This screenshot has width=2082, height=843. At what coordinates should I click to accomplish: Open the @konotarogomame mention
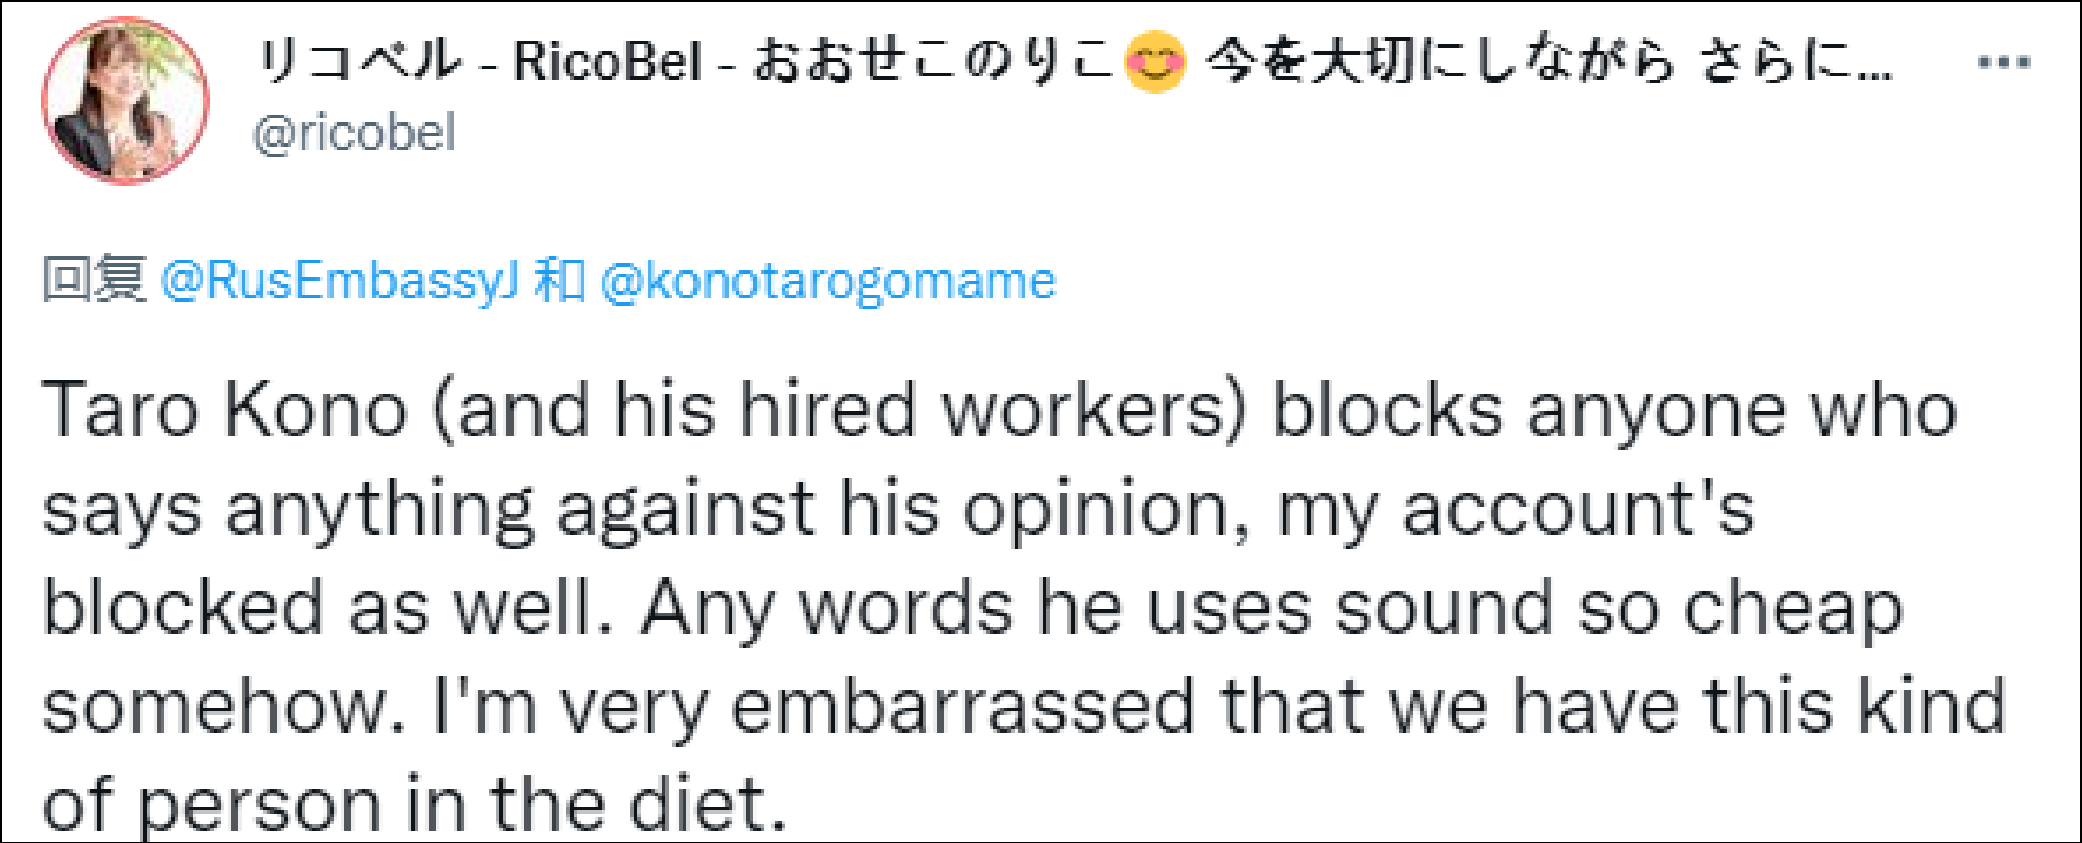[x=827, y=281]
